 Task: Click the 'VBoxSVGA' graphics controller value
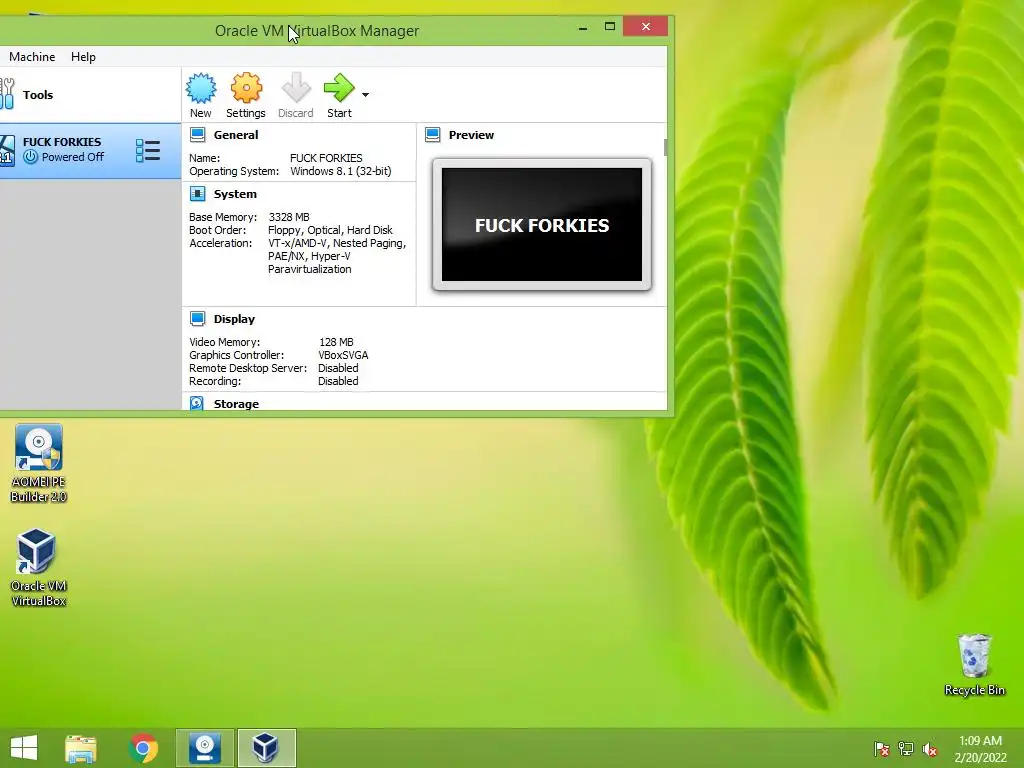tap(343, 355)
